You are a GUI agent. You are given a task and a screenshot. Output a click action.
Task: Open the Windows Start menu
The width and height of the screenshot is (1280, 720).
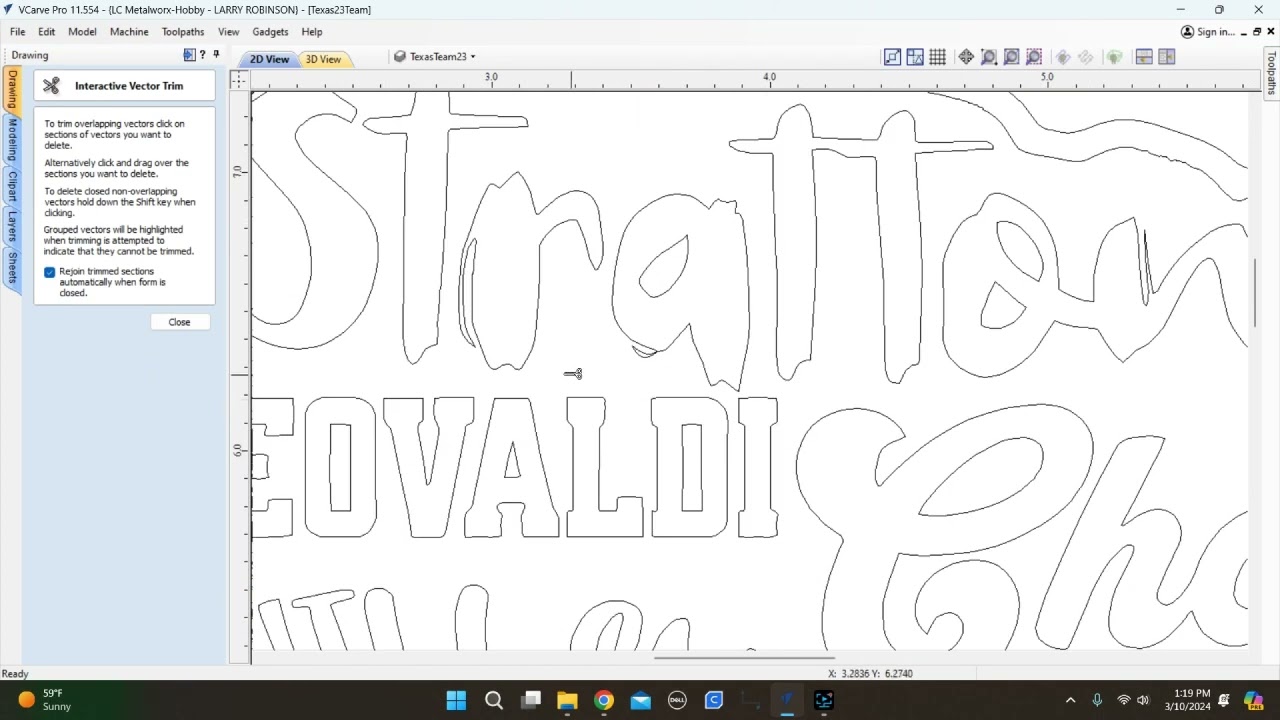click(x=456, y=700)
